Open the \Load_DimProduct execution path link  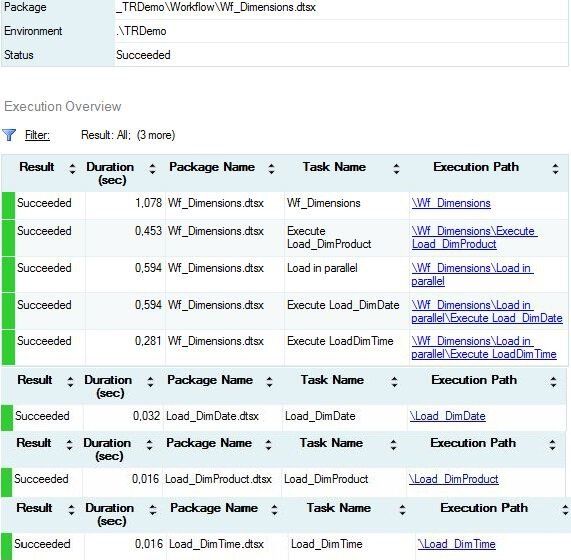pyautogui.click(x=453, y=479)
